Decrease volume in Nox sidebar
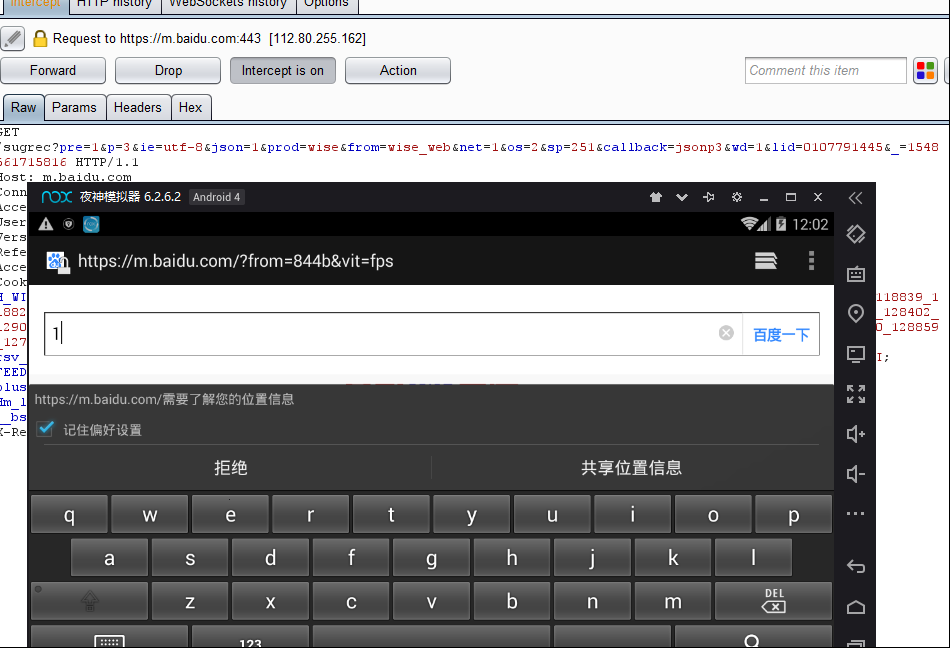 click(x=855, y=474)
